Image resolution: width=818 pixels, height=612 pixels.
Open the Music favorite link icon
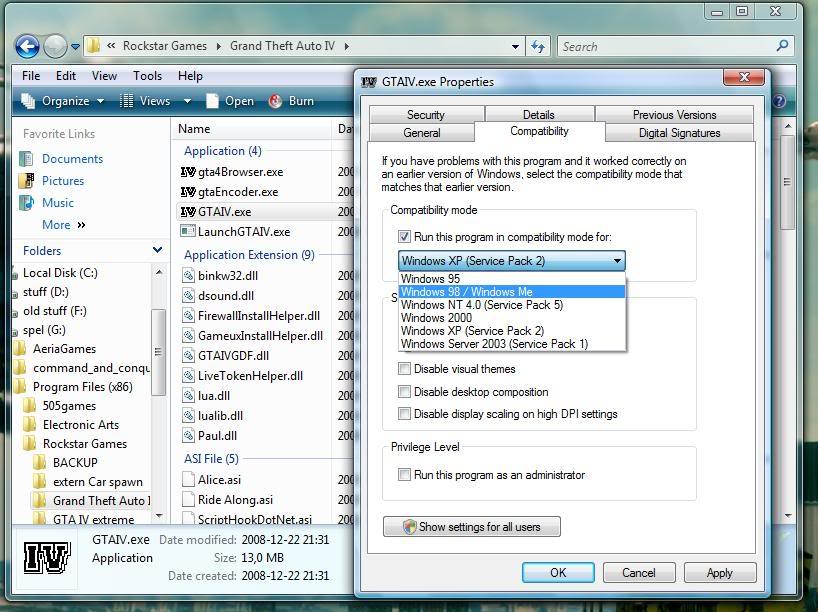click(26, 203)
